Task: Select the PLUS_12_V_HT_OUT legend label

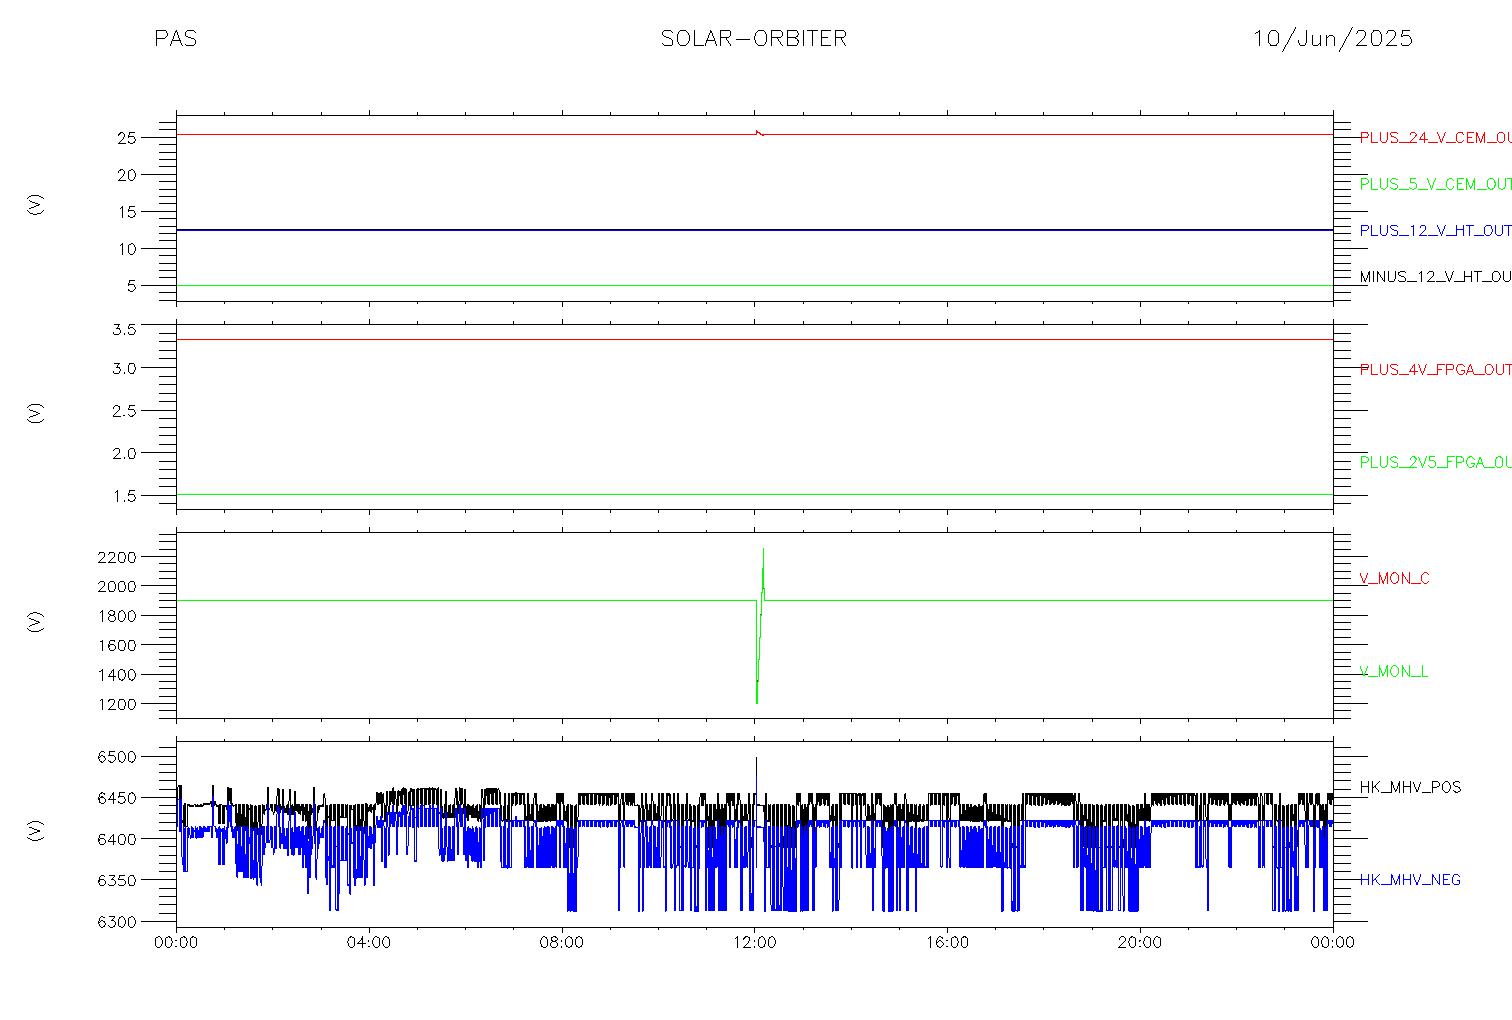Action: [x=1435, y=230]
